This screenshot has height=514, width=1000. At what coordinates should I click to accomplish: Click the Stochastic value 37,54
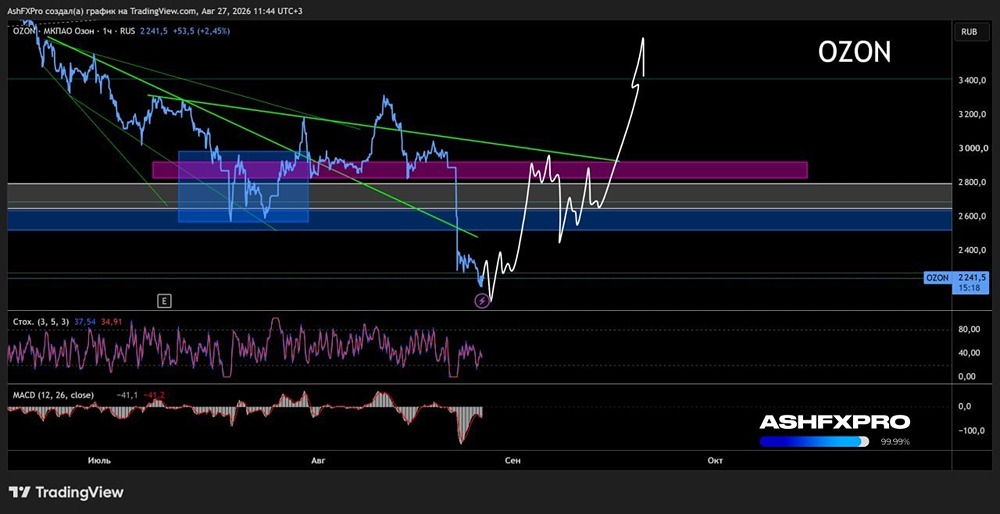pos(85,322)
